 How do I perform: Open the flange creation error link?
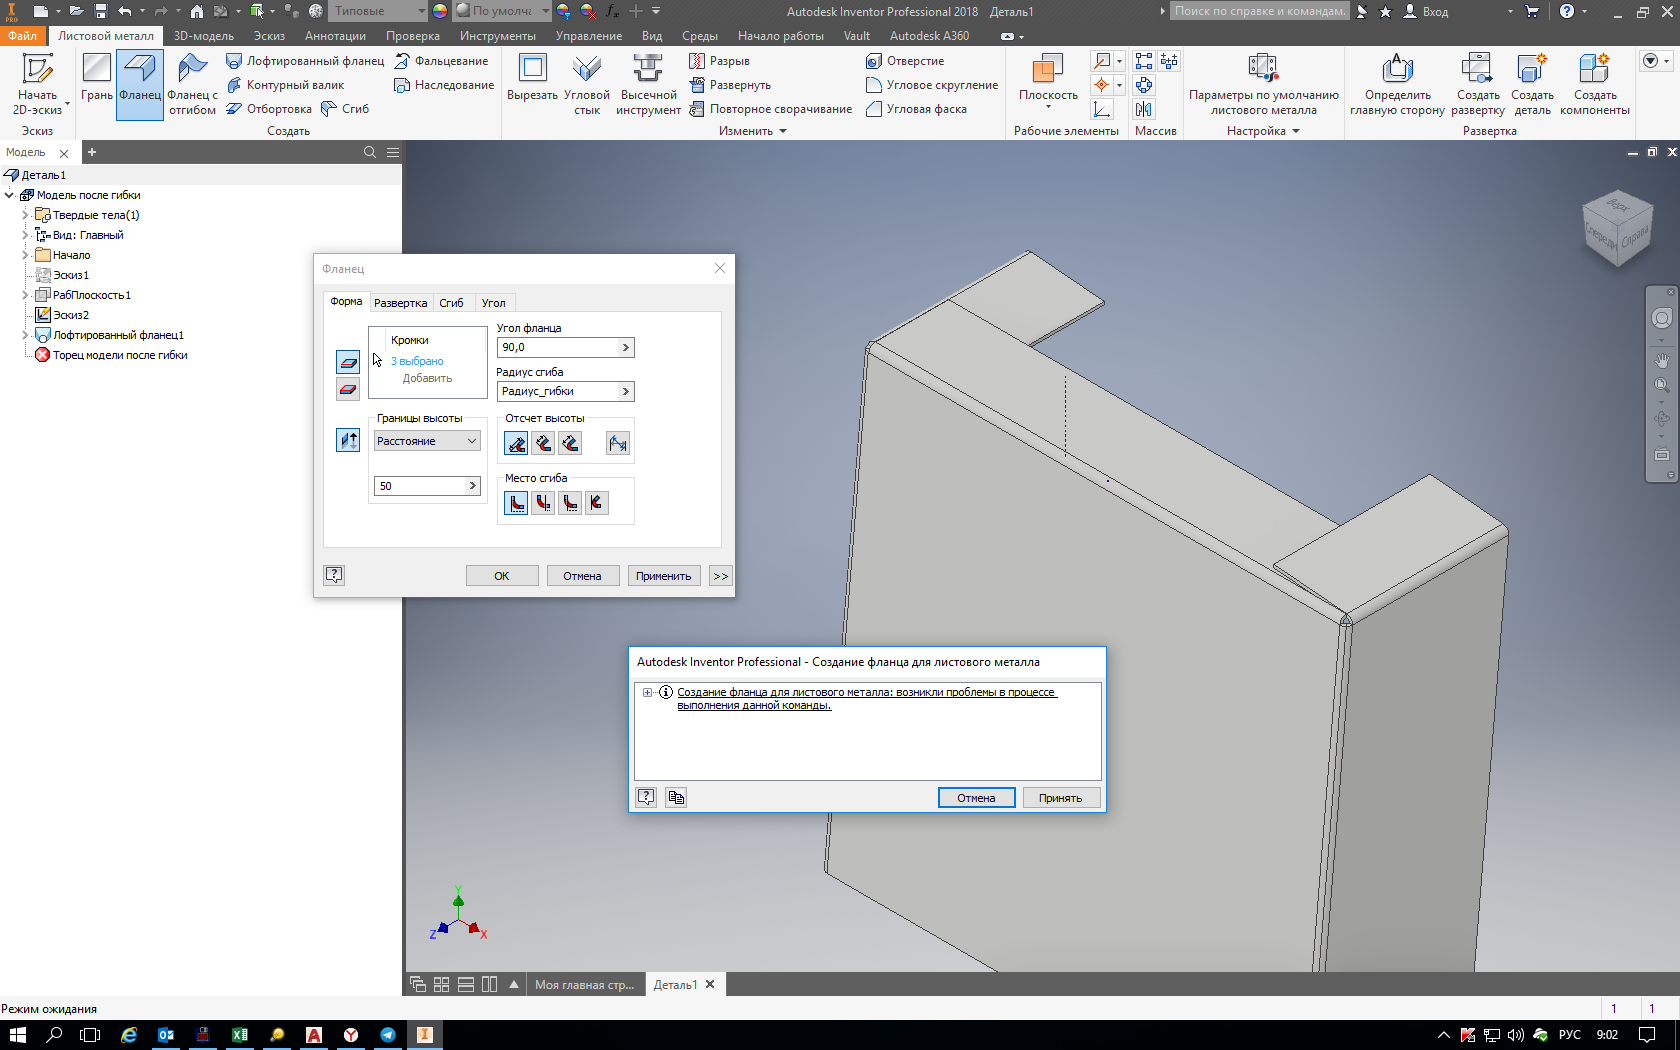[x=867, y=698]
